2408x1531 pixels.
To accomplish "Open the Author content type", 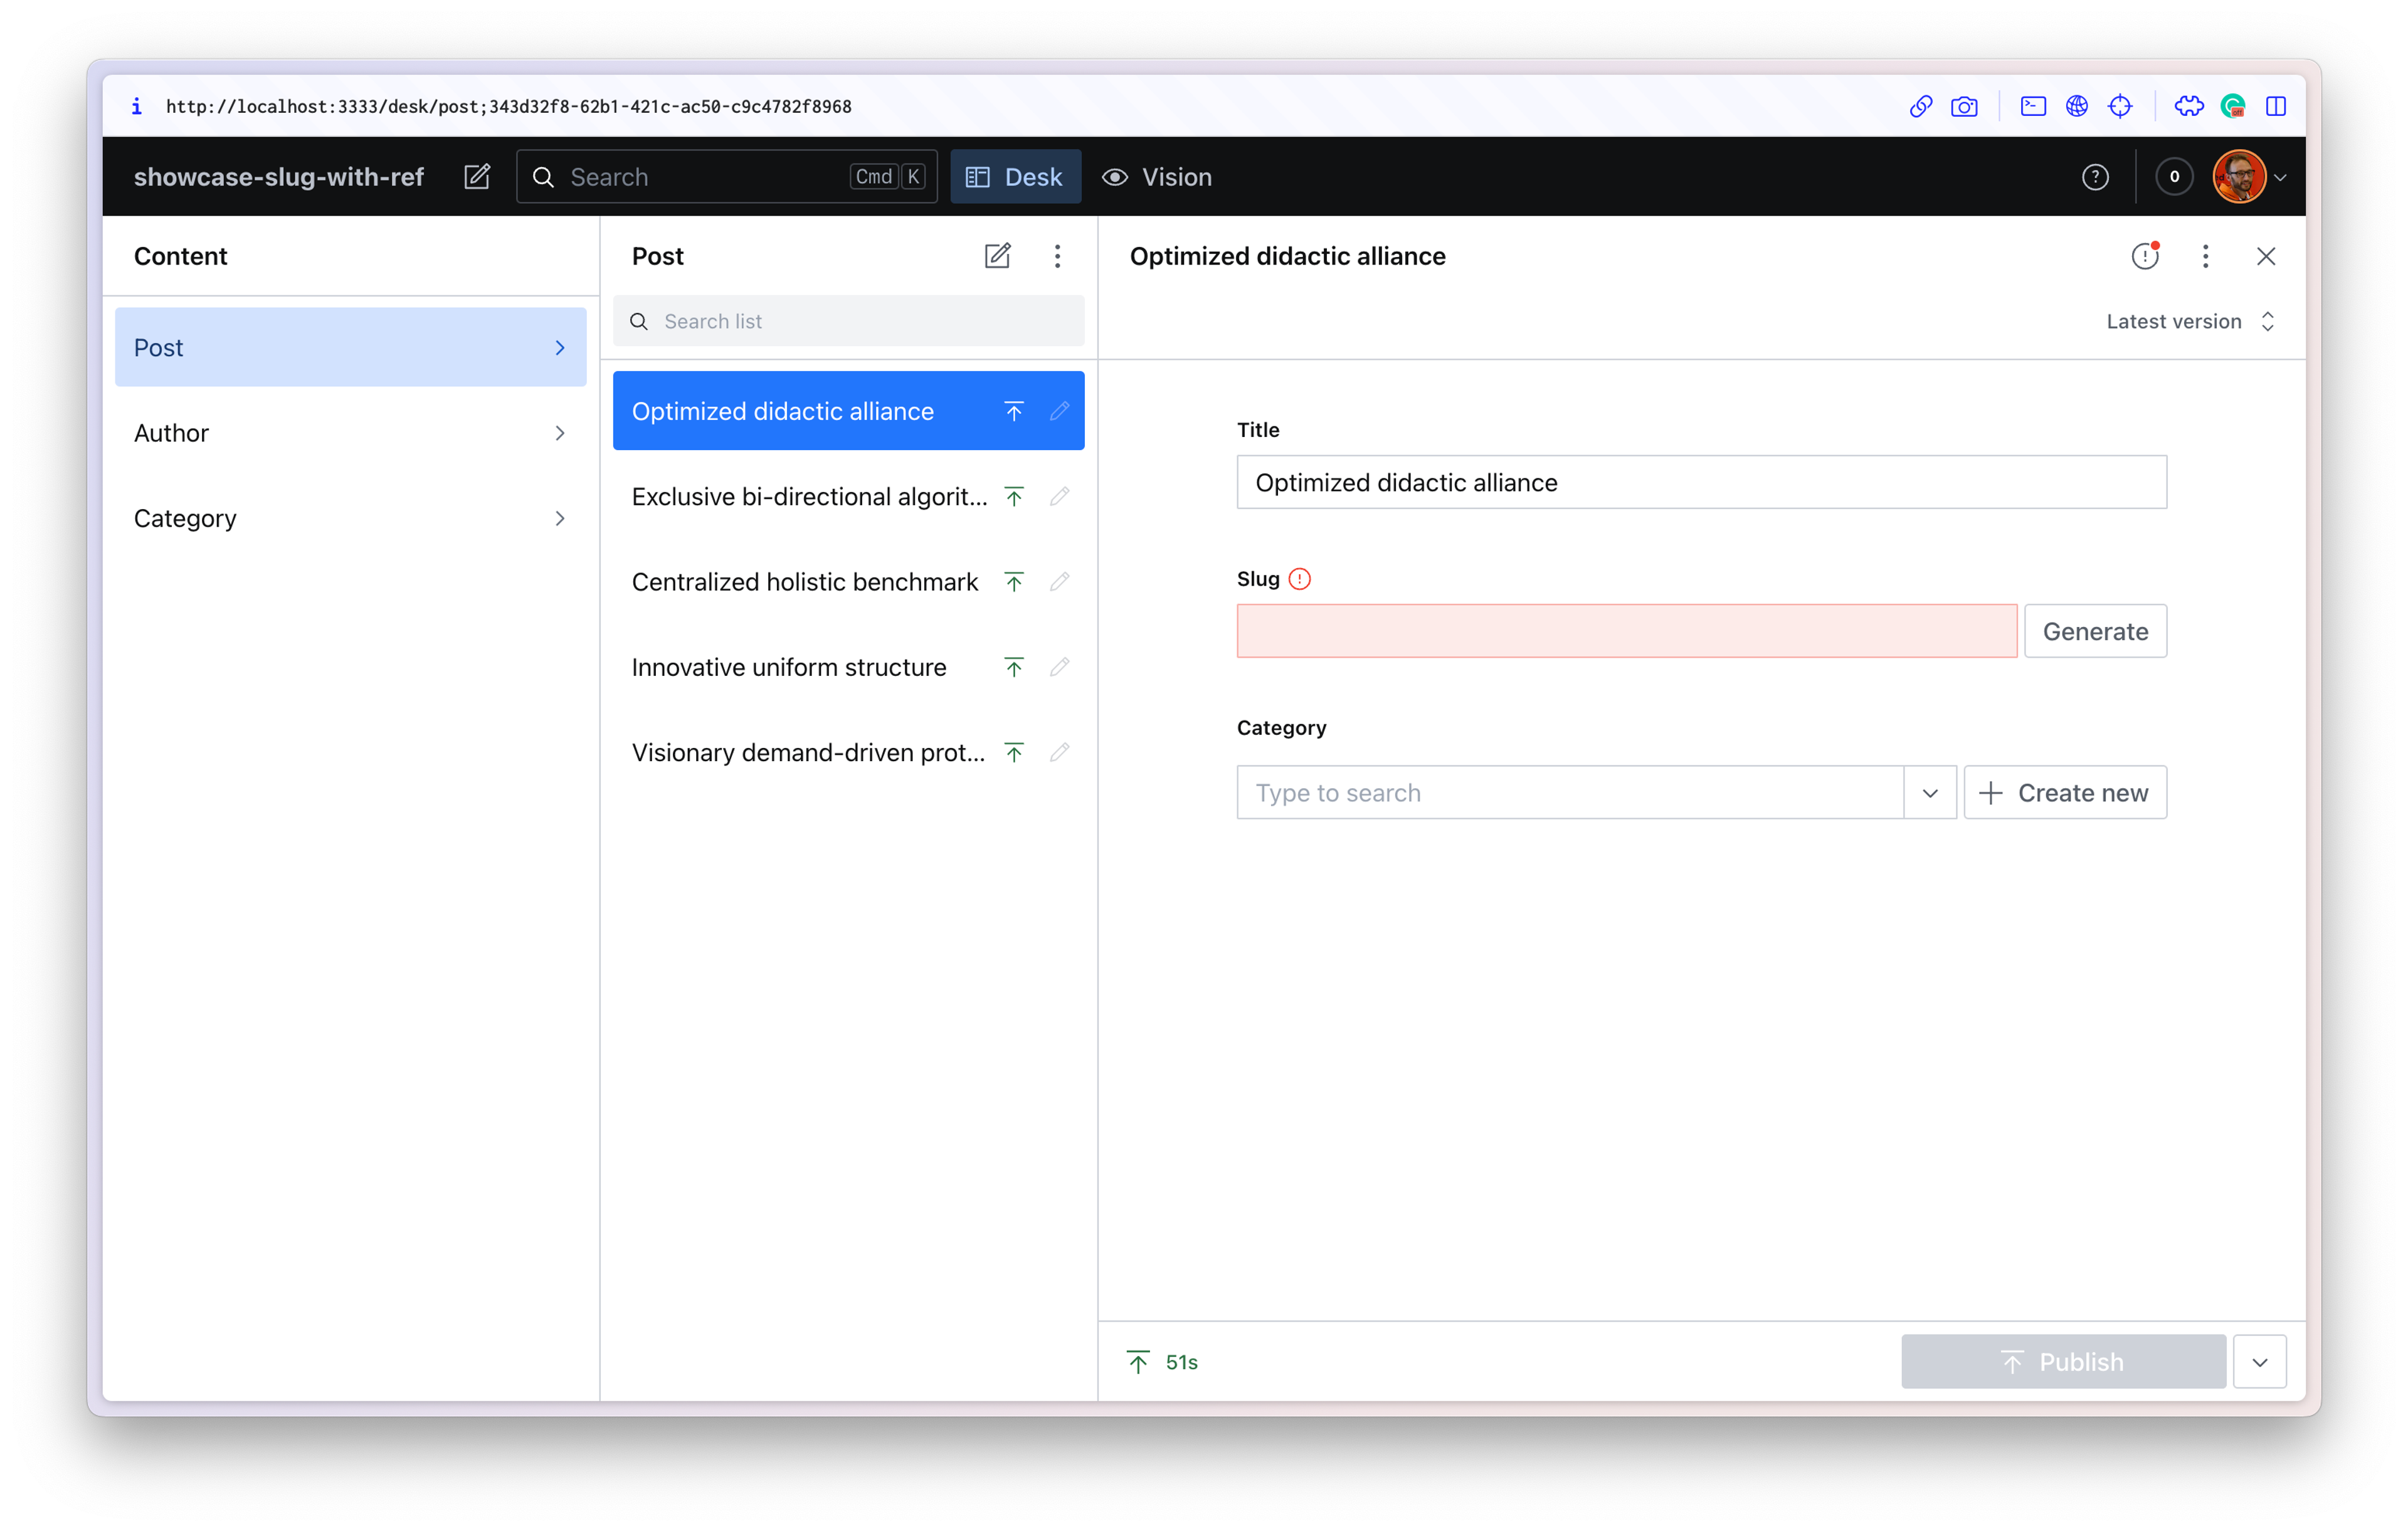I will (350, 433).
